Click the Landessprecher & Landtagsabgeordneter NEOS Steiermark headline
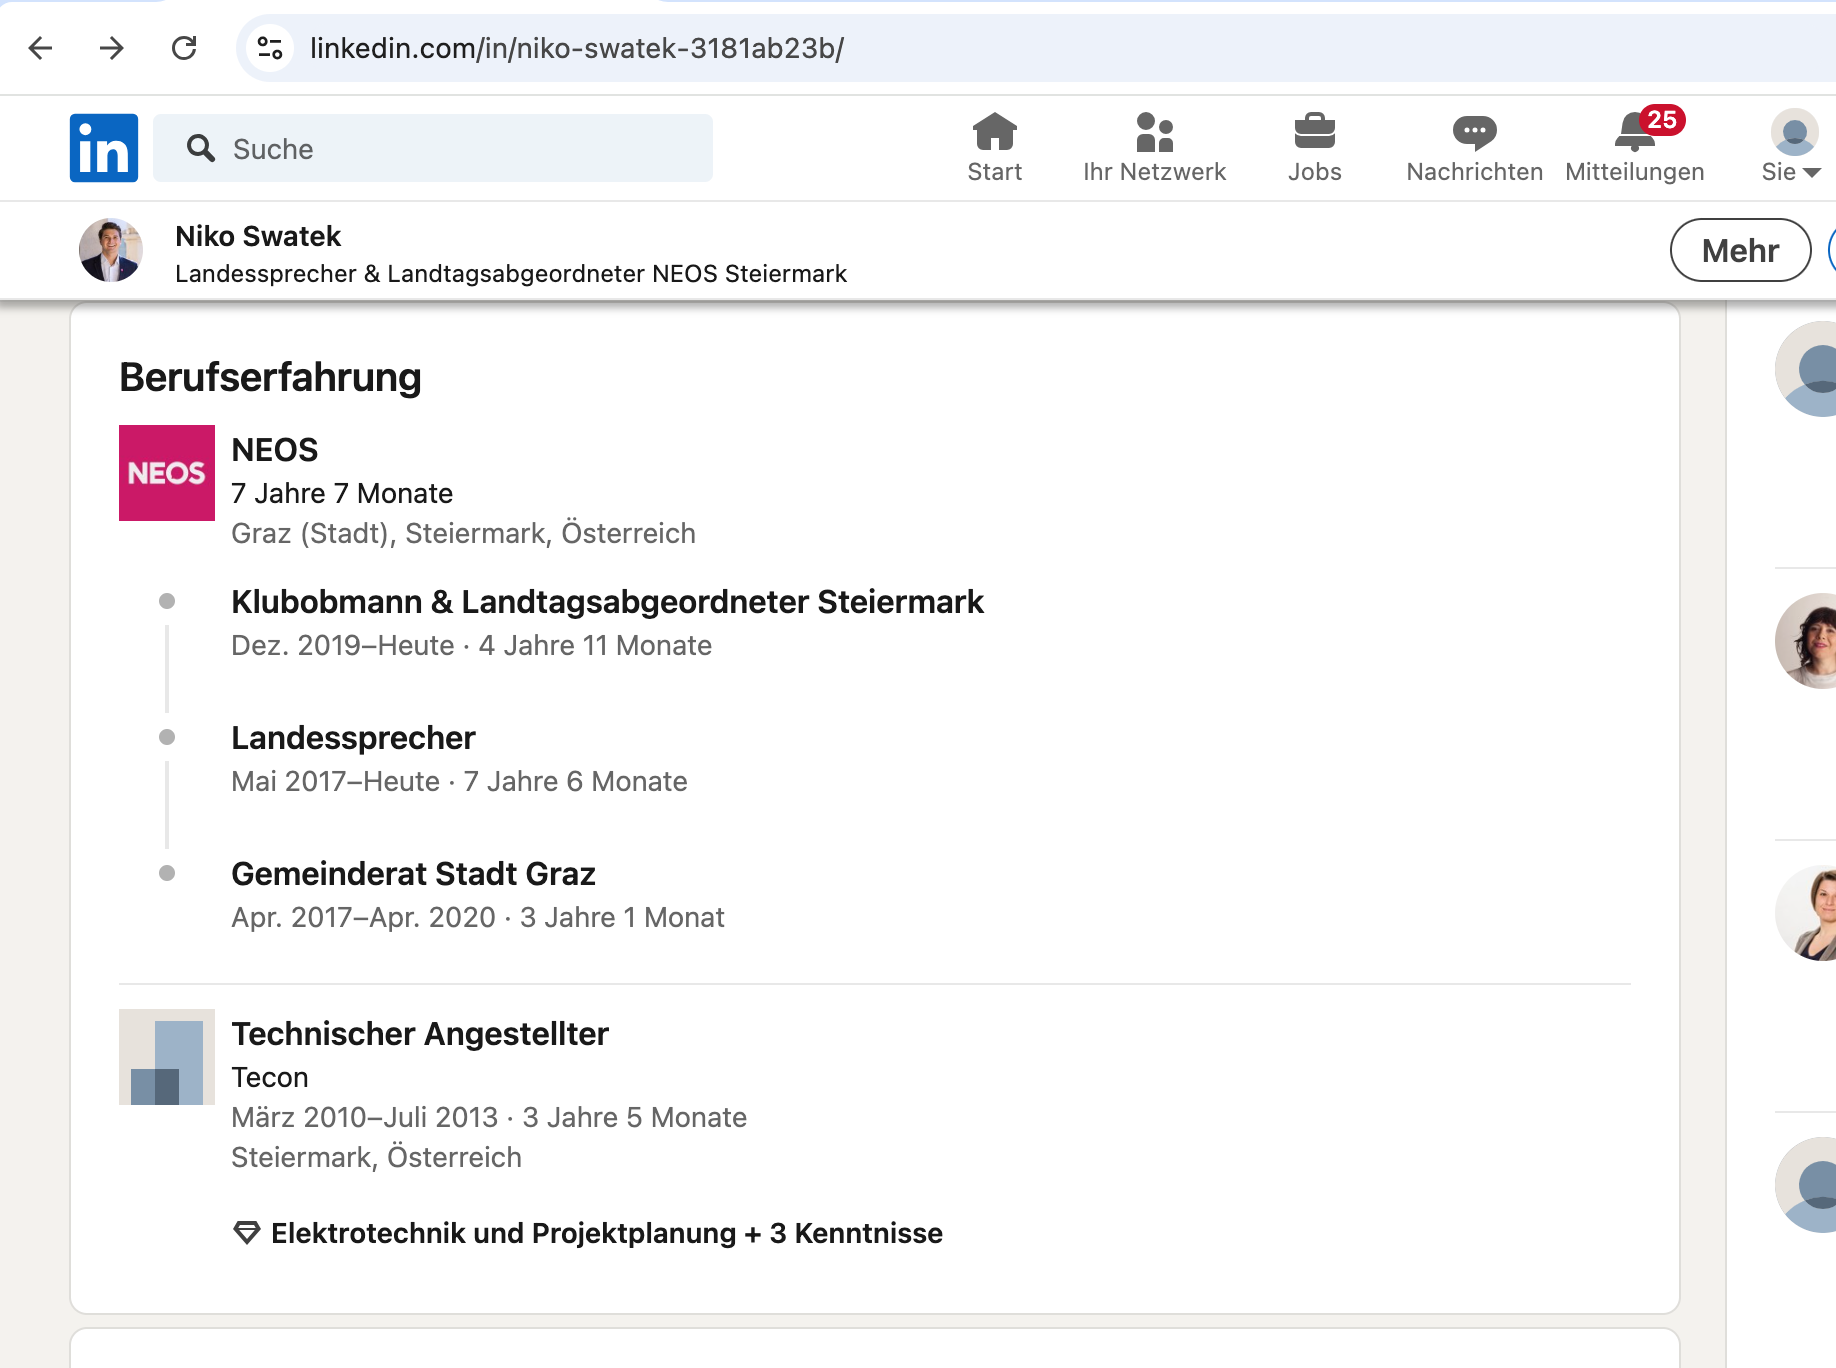Screen dimensions: 1836x1368 coord(511,274)
